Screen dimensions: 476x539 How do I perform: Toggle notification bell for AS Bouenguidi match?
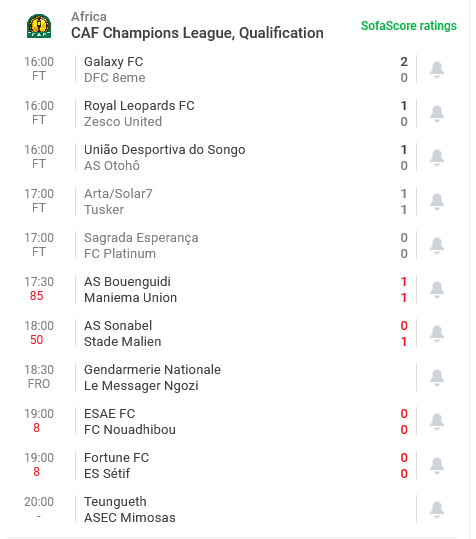[437, 289]
